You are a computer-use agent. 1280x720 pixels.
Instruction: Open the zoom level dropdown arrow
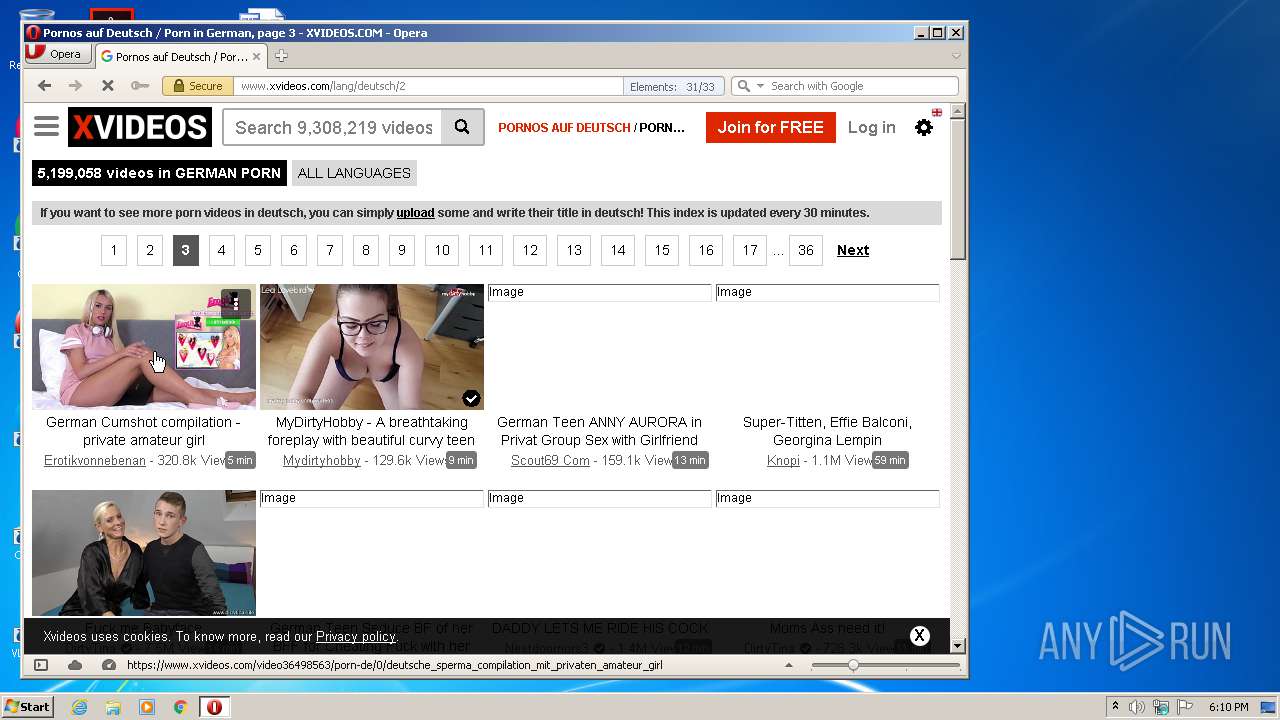click(x=788, y=665)
